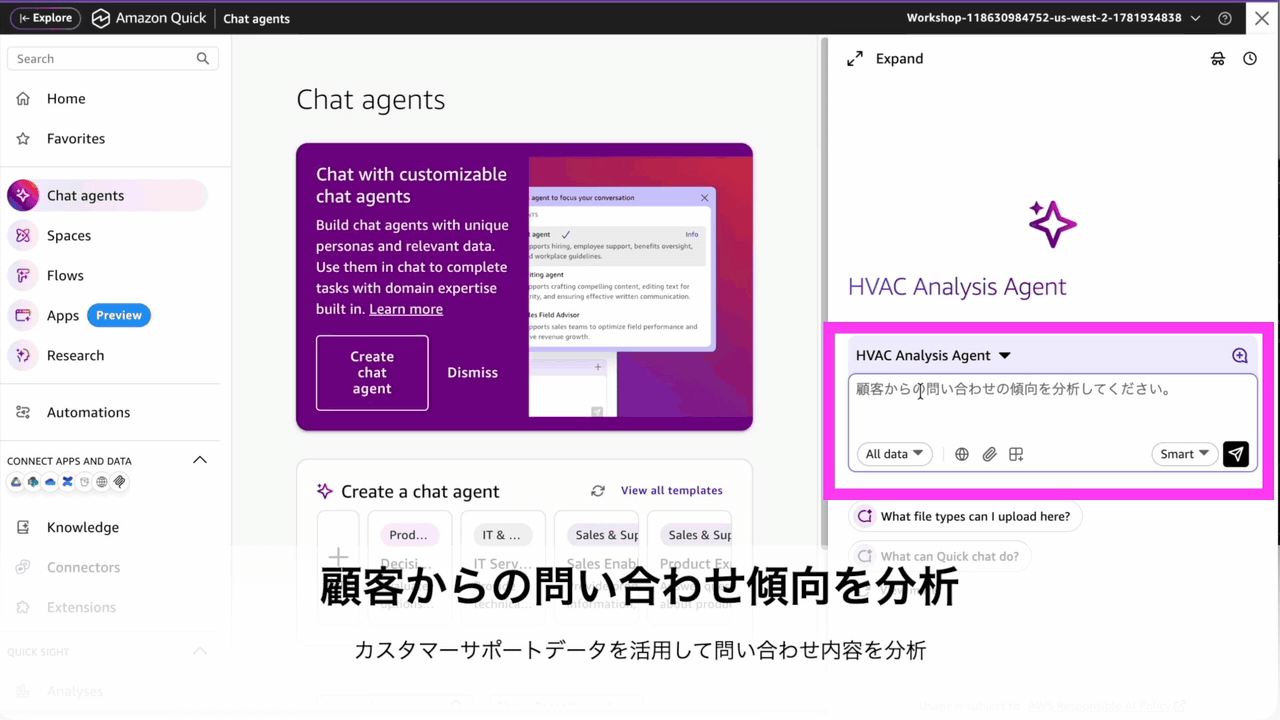Click the Chat agents breadcrumb in top bar
1280x720 pixels.
coord(256,18)
